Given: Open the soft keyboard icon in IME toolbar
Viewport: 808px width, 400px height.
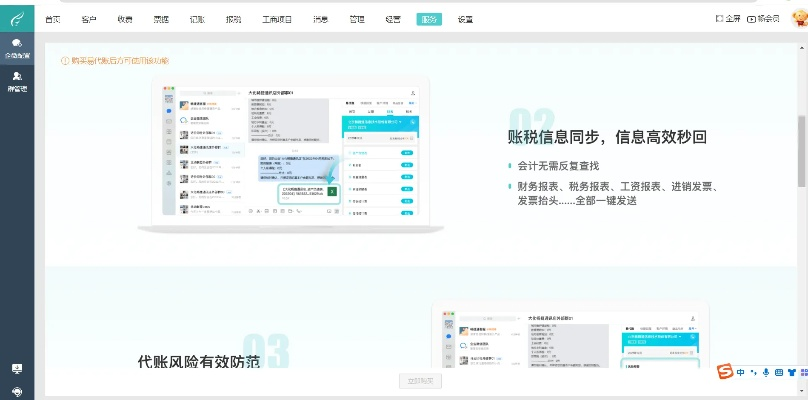Looking at the screenshot, I should [x=779, y=373].
